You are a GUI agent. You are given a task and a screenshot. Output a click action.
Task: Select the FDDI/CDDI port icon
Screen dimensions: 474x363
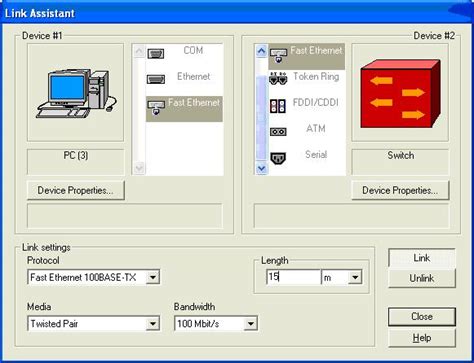tap(278, 106)
